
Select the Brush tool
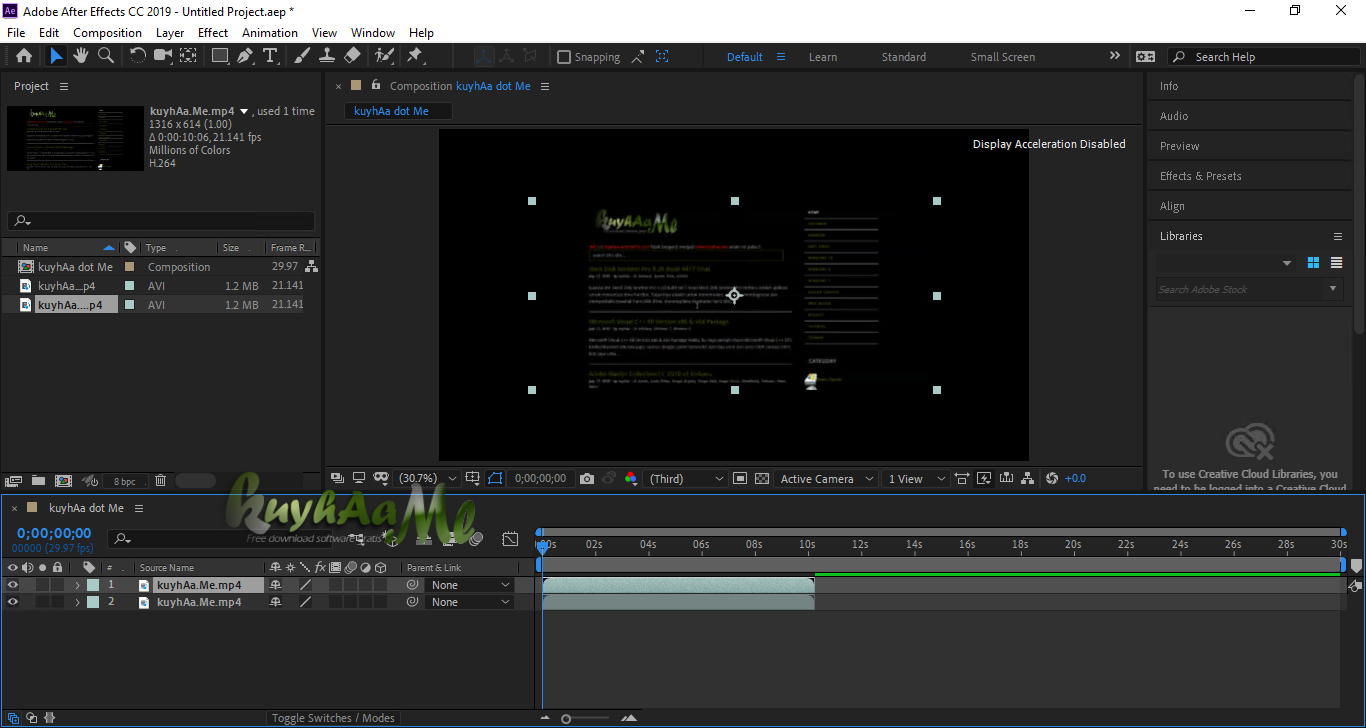(302, 56)
